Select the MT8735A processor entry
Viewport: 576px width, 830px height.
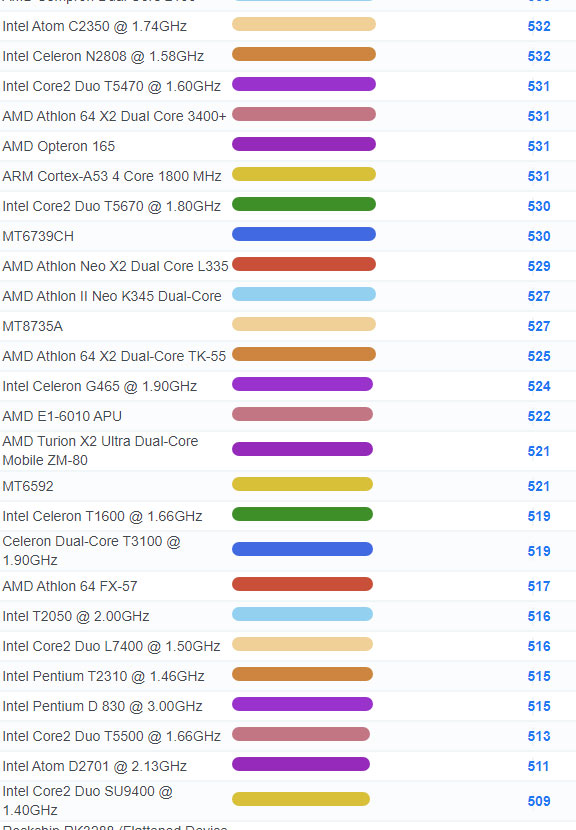(x=32, y=326)
